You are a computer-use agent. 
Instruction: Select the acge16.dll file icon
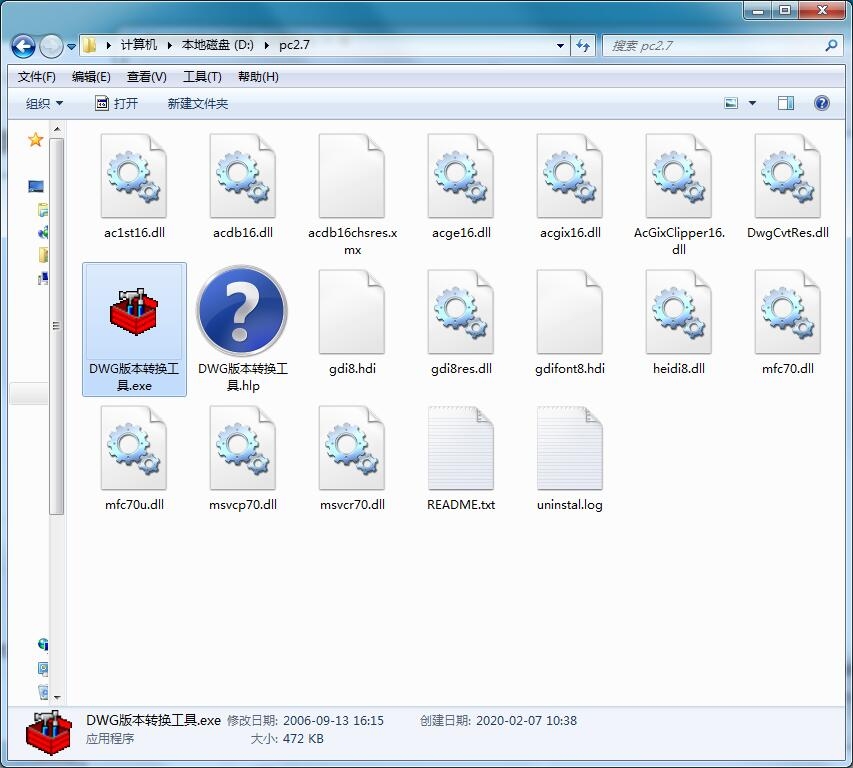tap(461, 176)
